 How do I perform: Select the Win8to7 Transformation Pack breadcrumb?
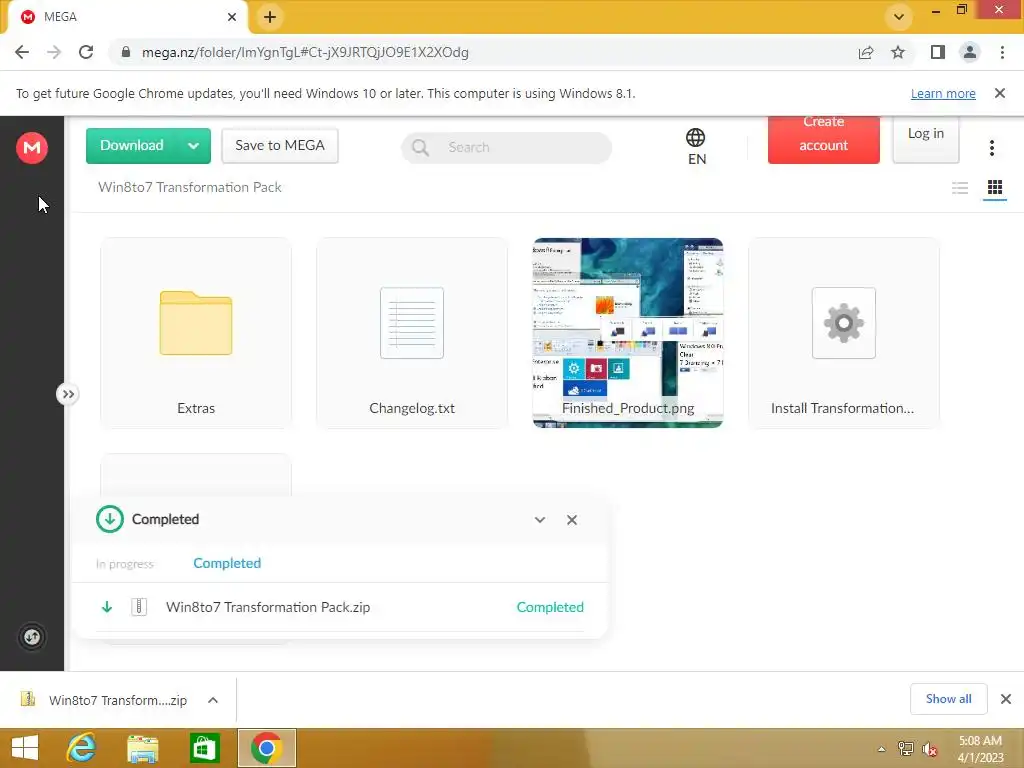(x=189, y=187)
